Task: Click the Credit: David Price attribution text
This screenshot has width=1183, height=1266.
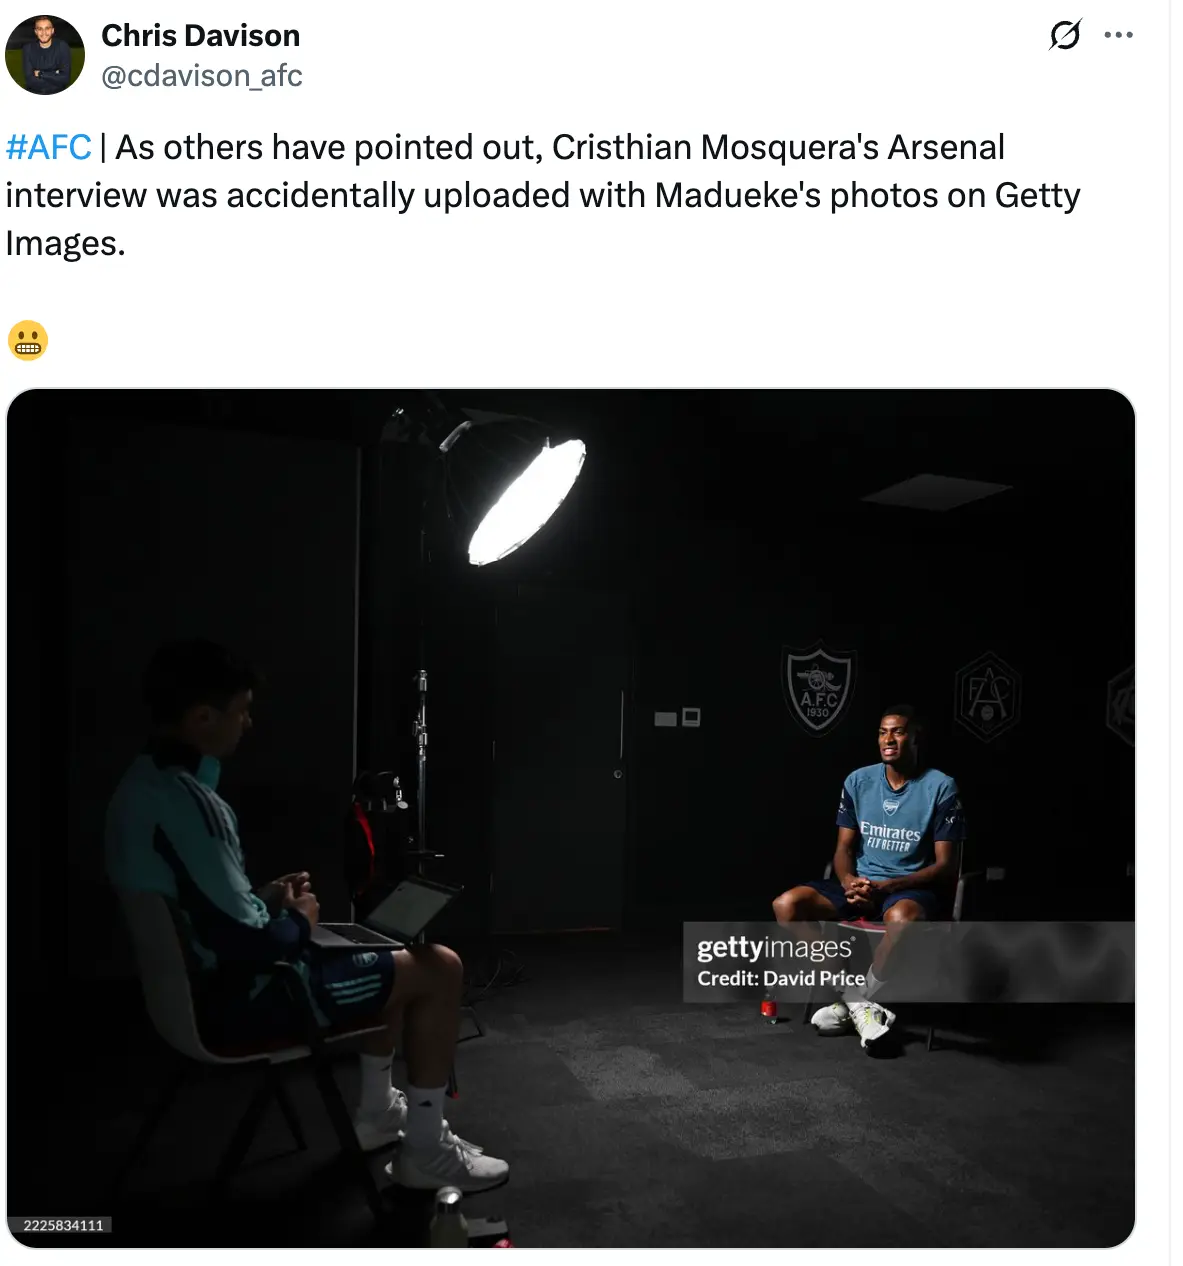Action: coord(783,978)
